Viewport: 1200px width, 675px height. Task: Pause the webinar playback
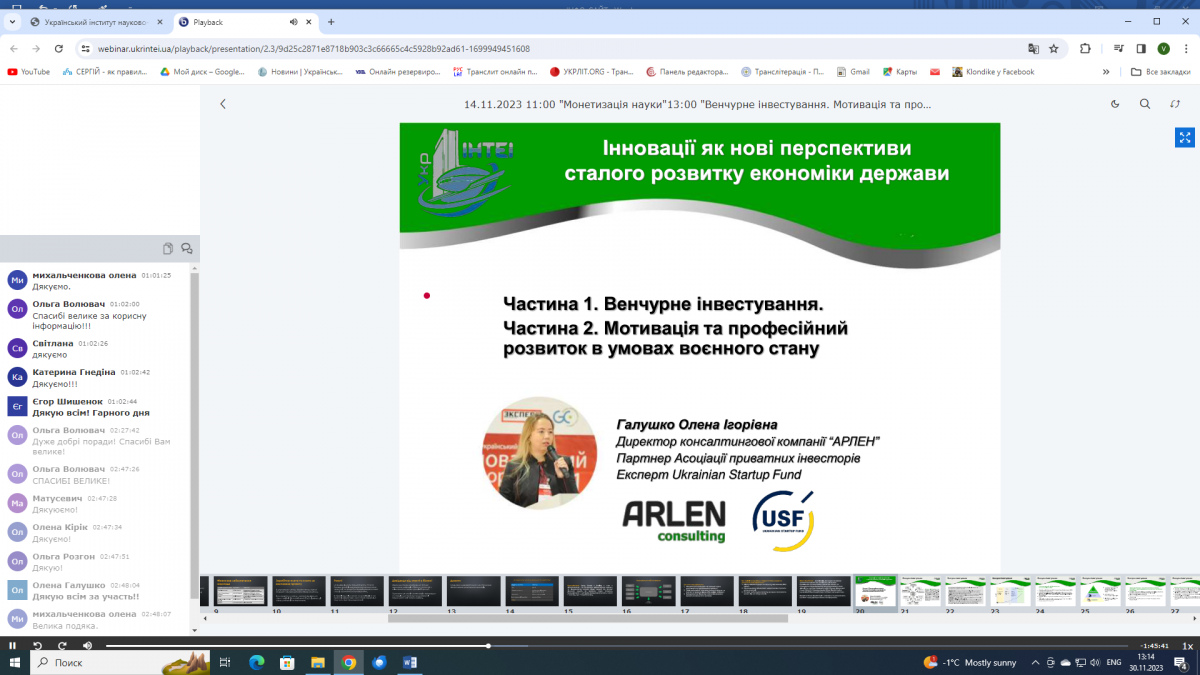pyautogui.click(x=12, y=646)
